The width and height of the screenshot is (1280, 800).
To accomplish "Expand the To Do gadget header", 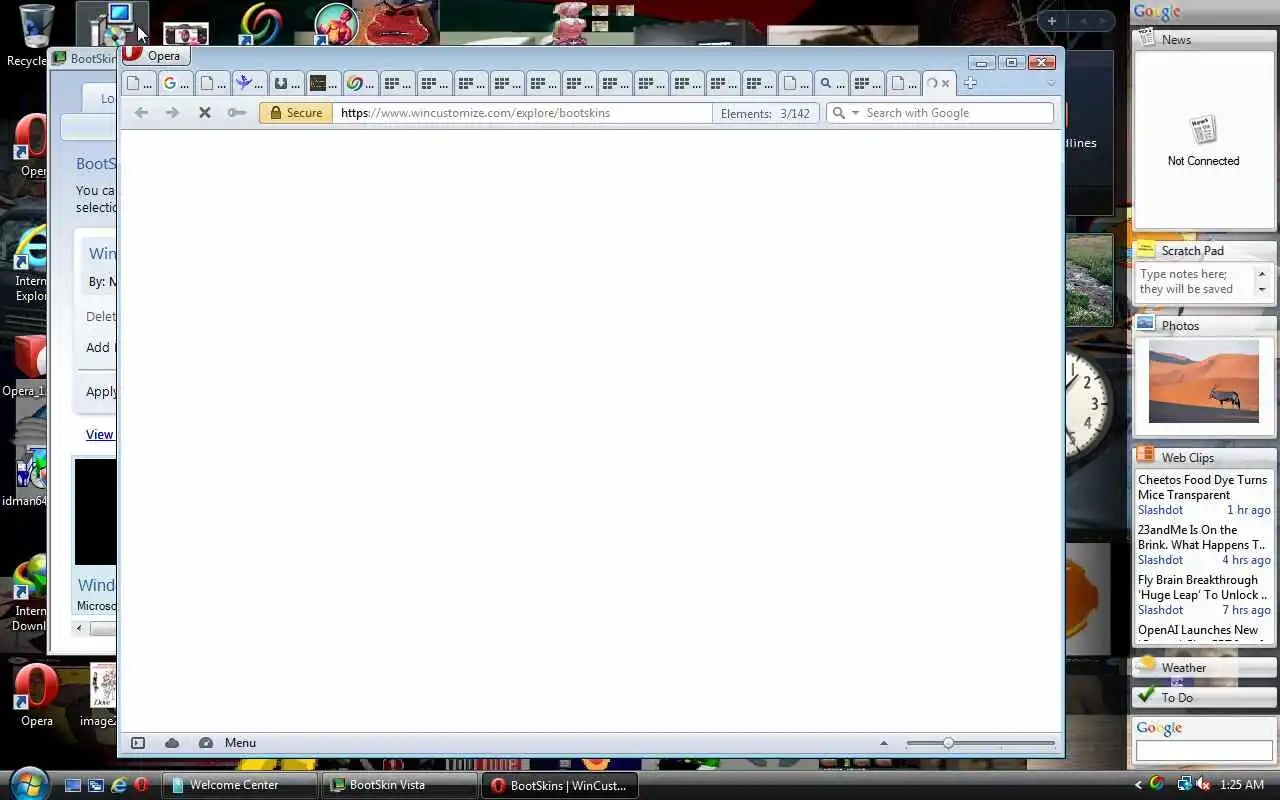I will point(1204,697).
